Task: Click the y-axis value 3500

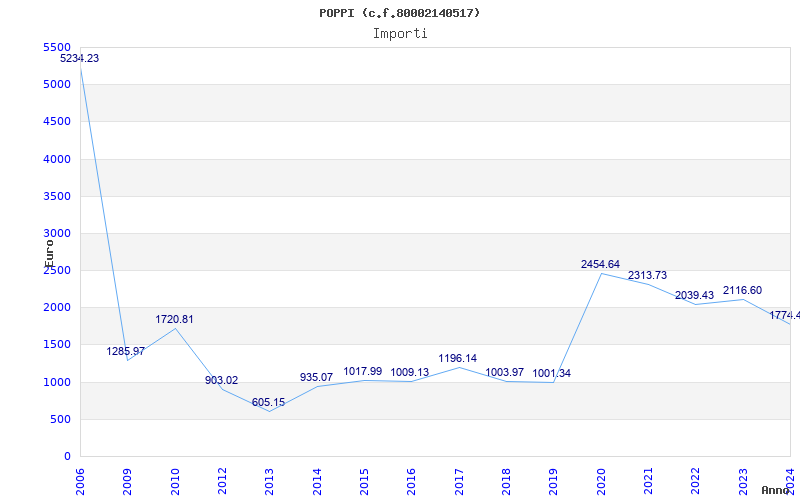Action: tap(57, 196)
